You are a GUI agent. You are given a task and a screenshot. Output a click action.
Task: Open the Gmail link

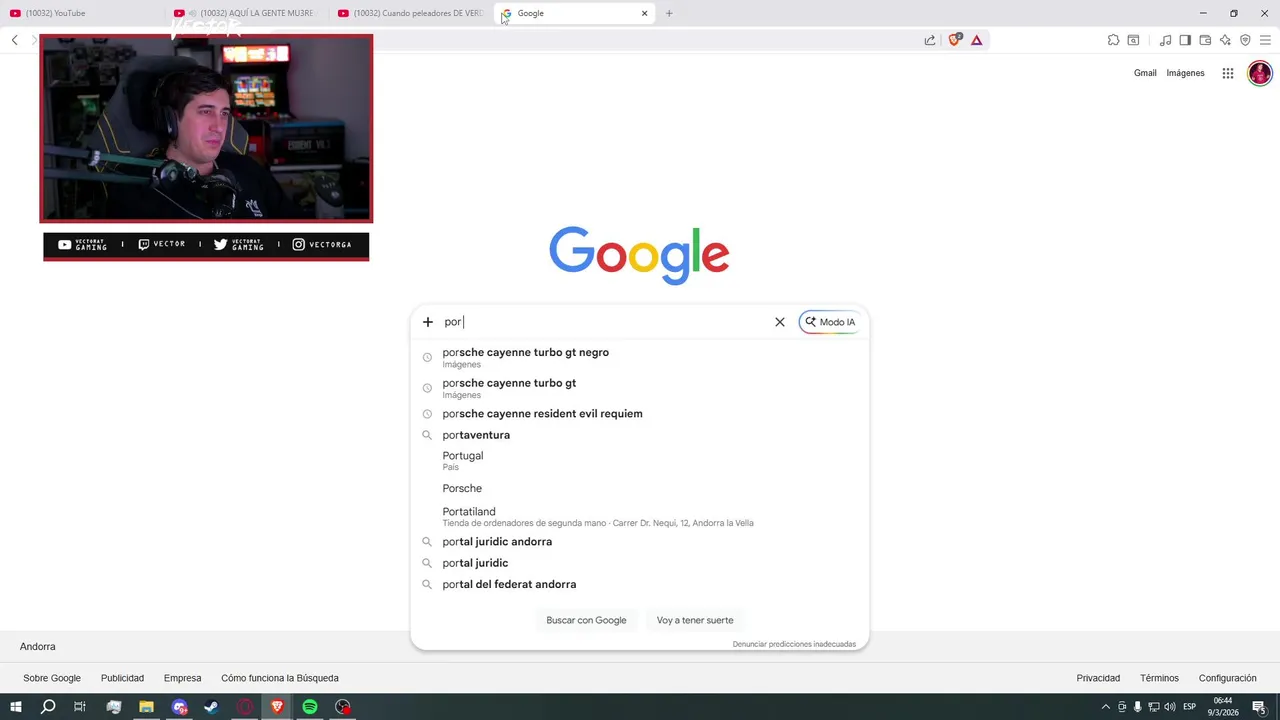(1145, 73)
